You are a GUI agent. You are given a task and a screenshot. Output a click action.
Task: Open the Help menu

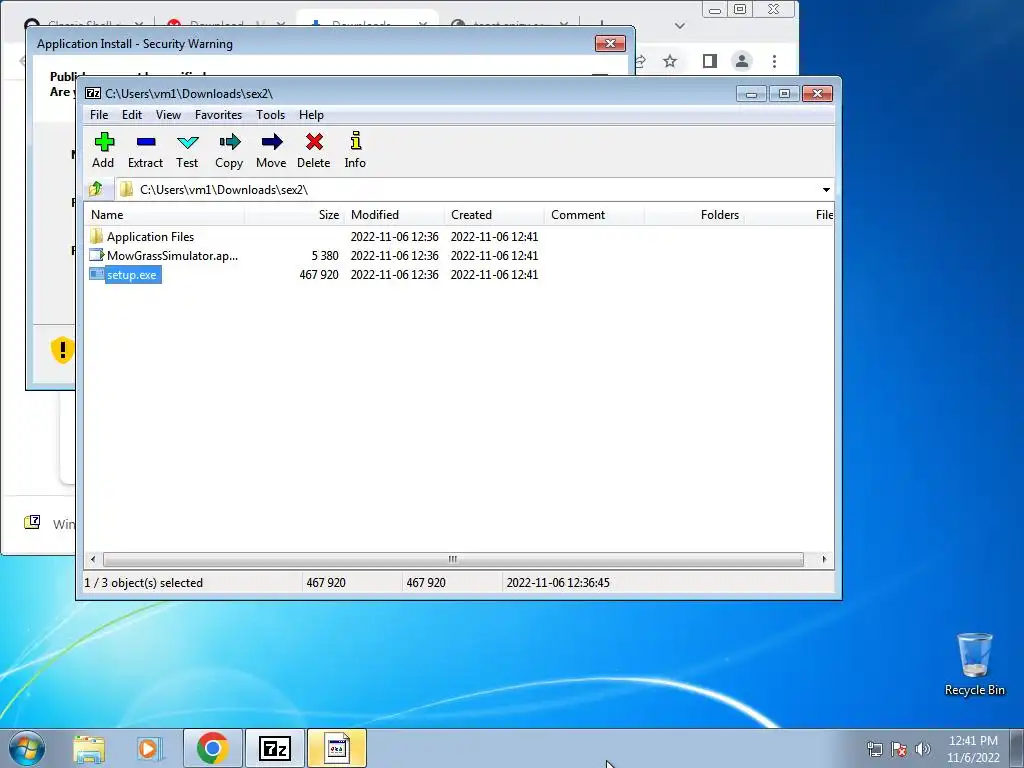(x=312, y=115)
